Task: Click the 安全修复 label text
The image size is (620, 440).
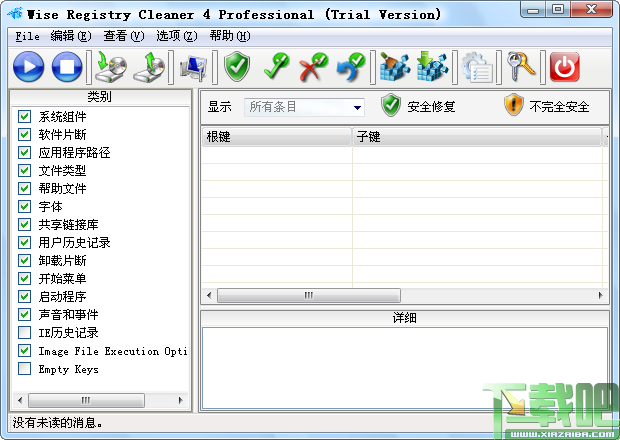Action: 431,107
